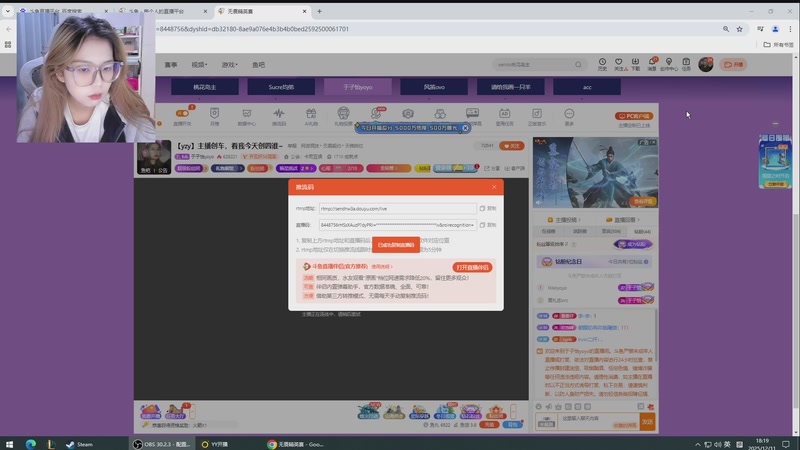The height and width of the screenshot is (450, 800).
Task: Click the emoji icon in chat toolbar
Action: click(539, 407)
